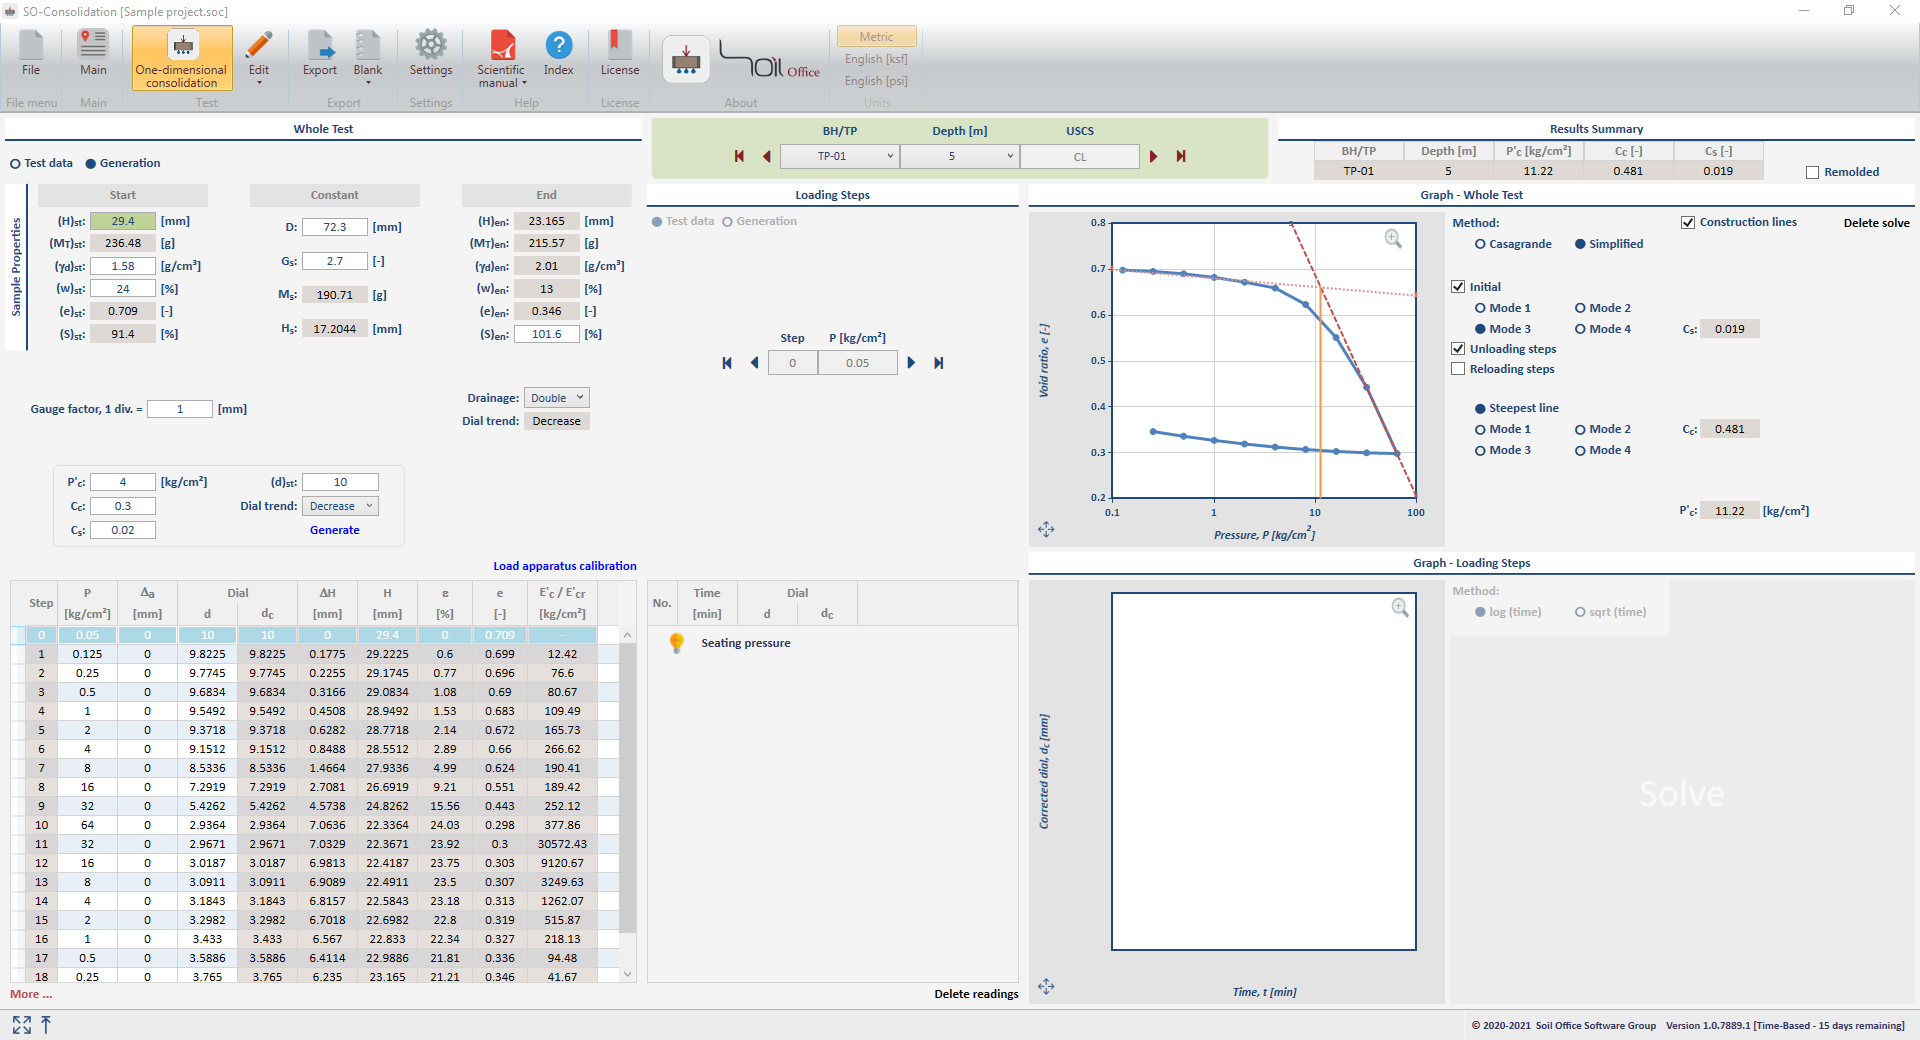Go to next borehole record arrow

click(1153, 156)
